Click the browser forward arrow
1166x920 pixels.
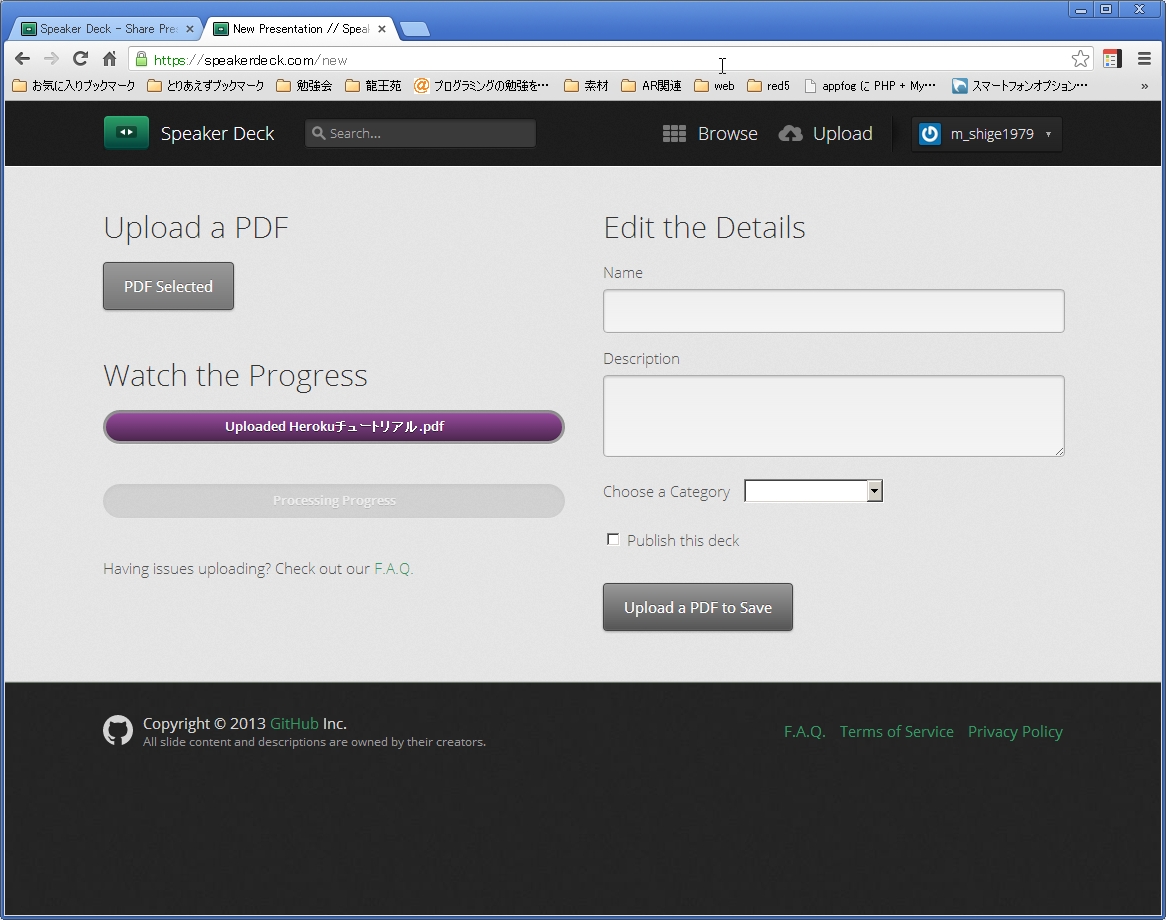pyautogui.click(x=51, y=59)
